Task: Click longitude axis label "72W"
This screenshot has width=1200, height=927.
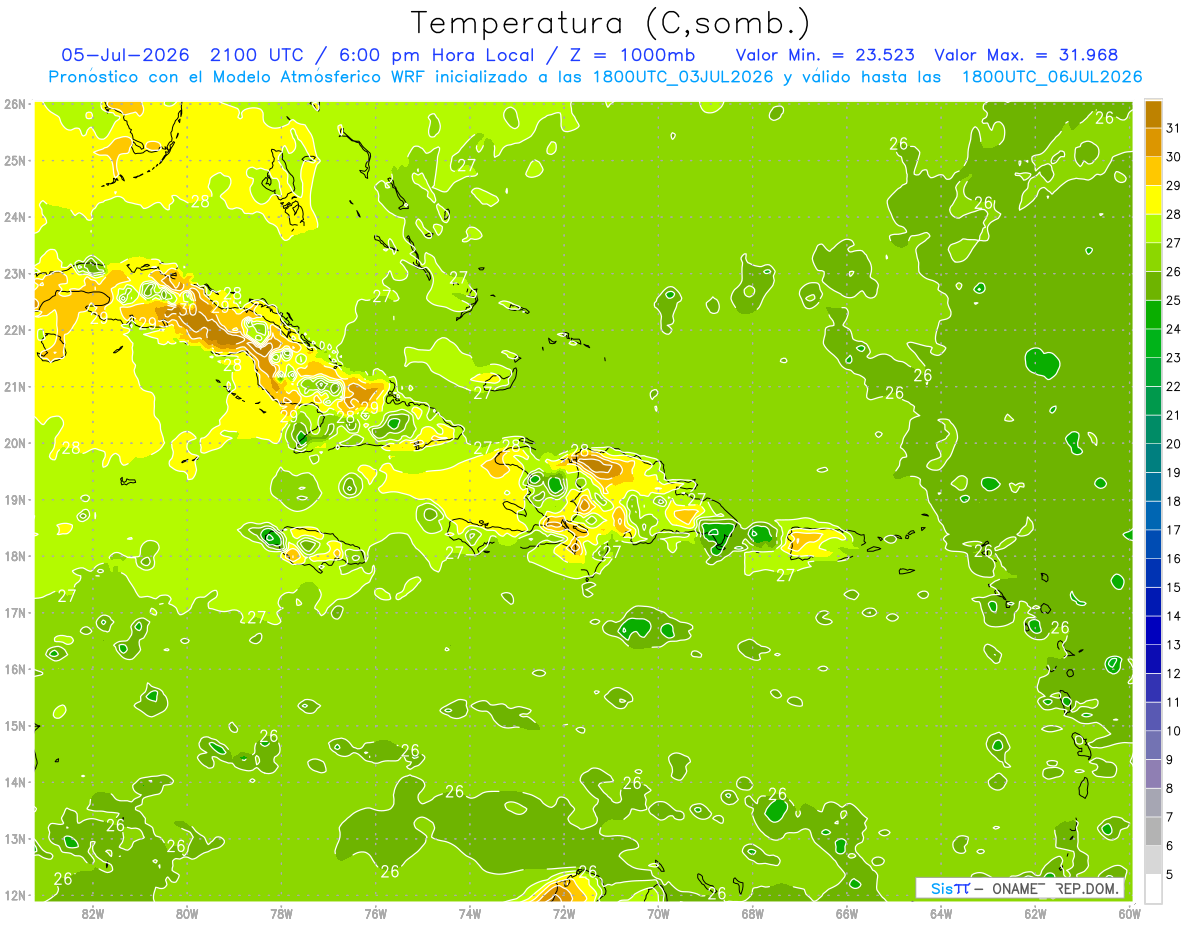Action: click(x=564, y=913)
